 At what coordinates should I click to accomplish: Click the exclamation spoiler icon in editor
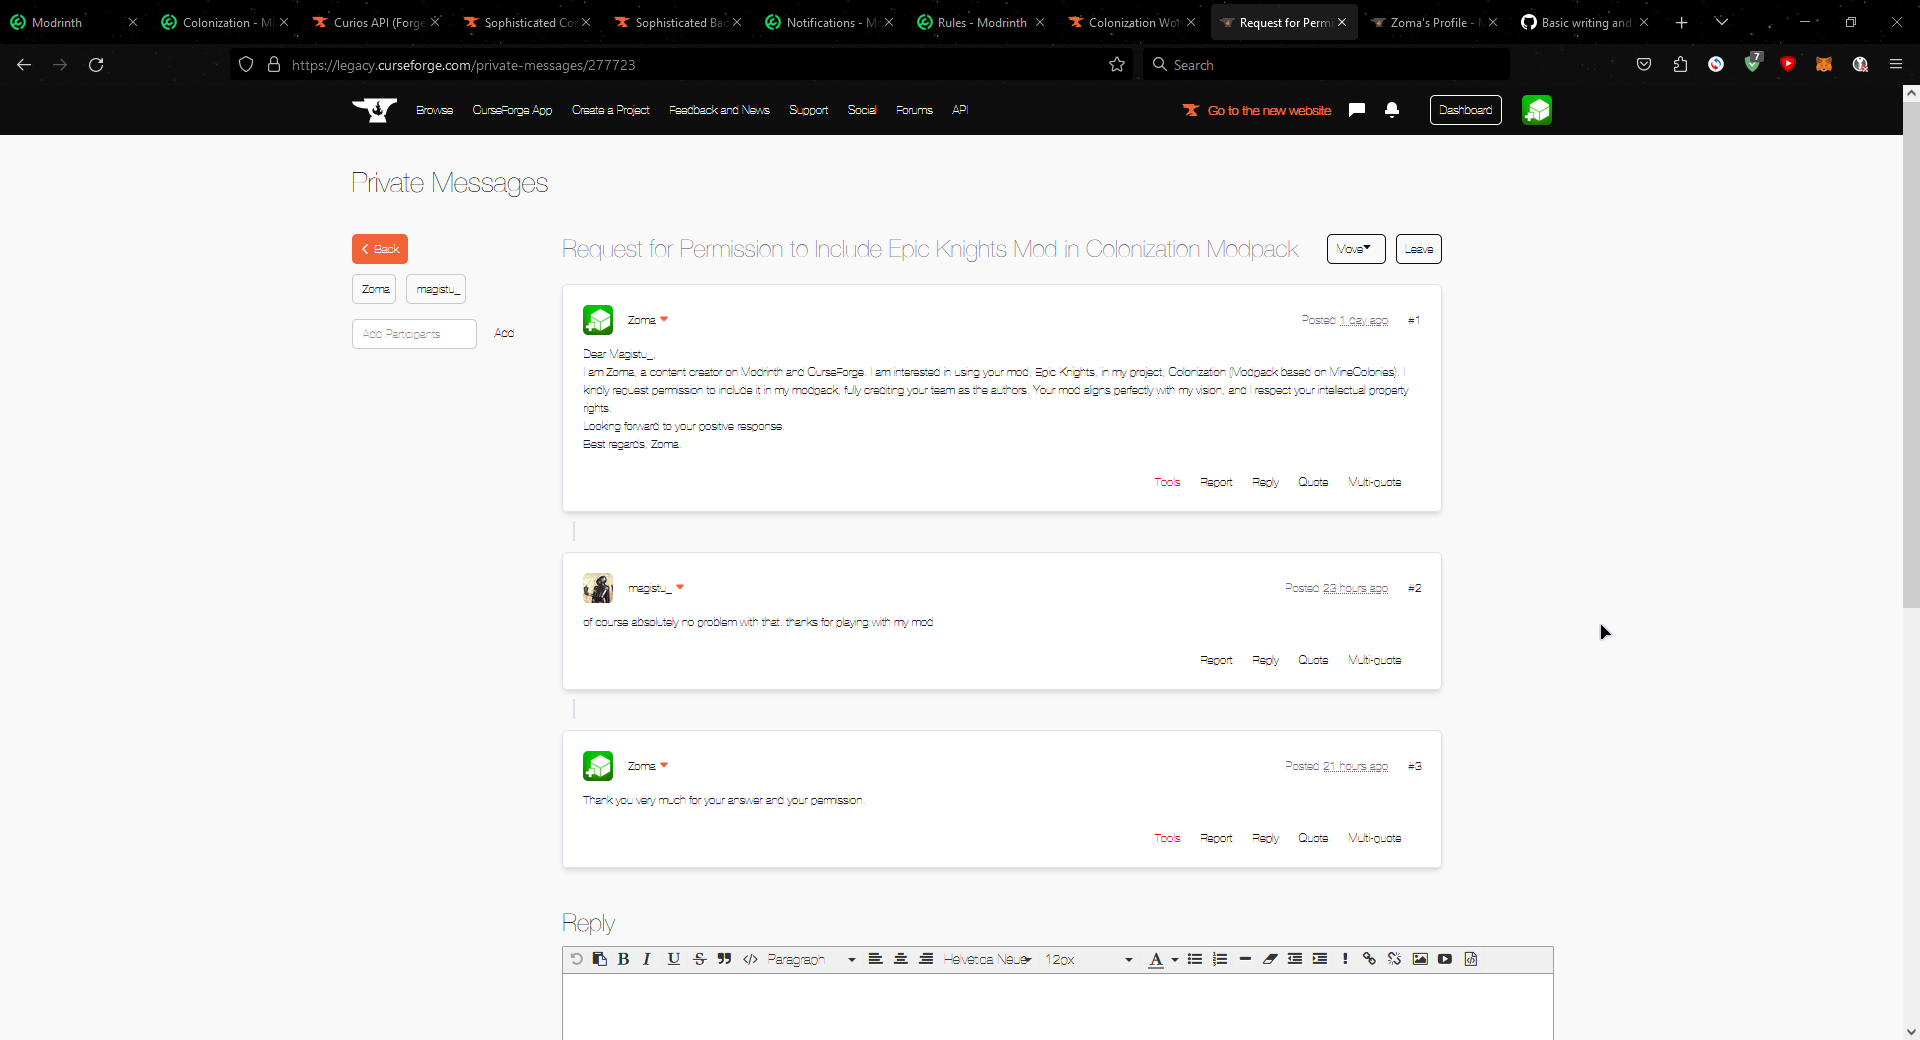click(1345, 959)
